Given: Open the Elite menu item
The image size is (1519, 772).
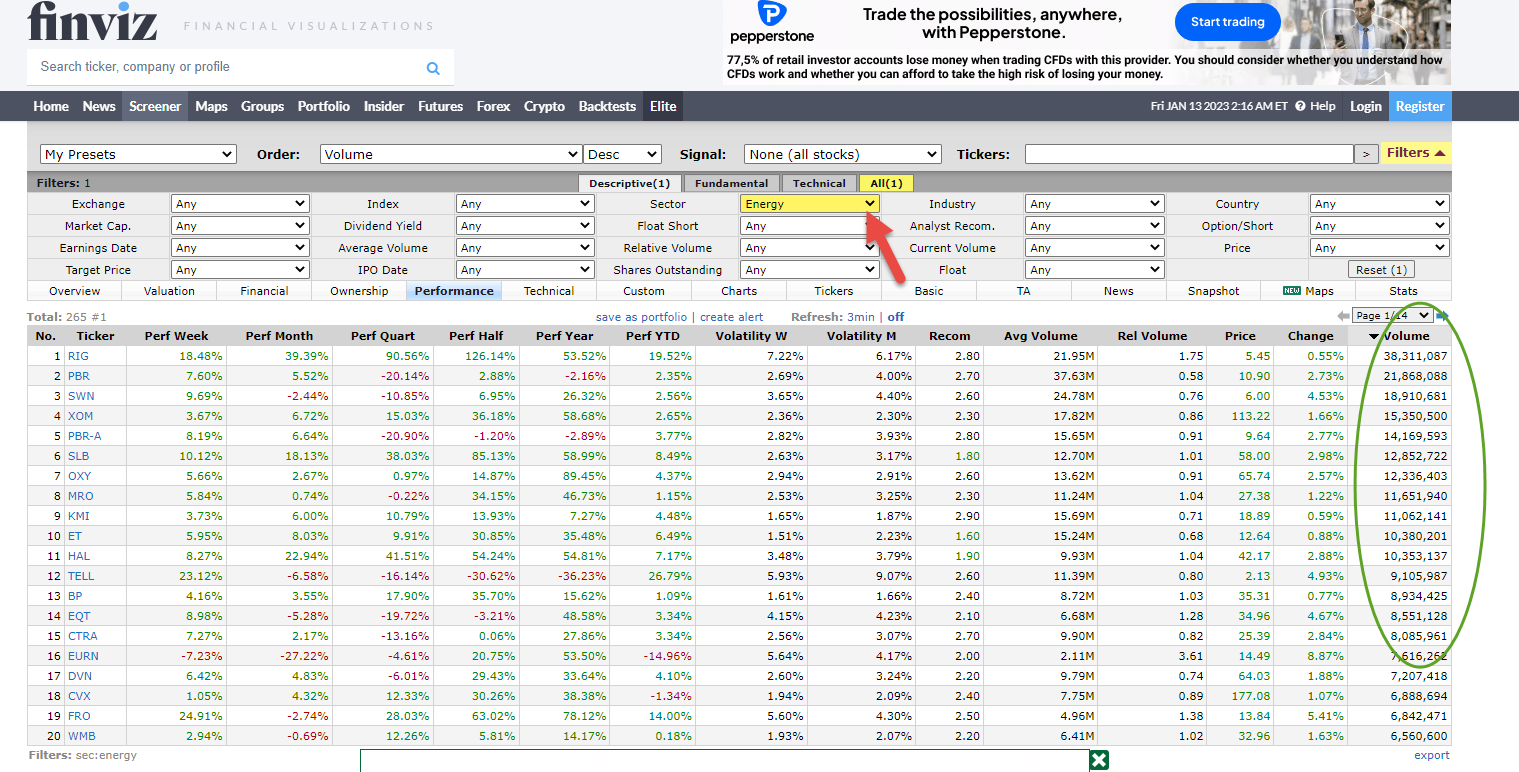Looking at the screenshot, I should [x=663, y=106].
